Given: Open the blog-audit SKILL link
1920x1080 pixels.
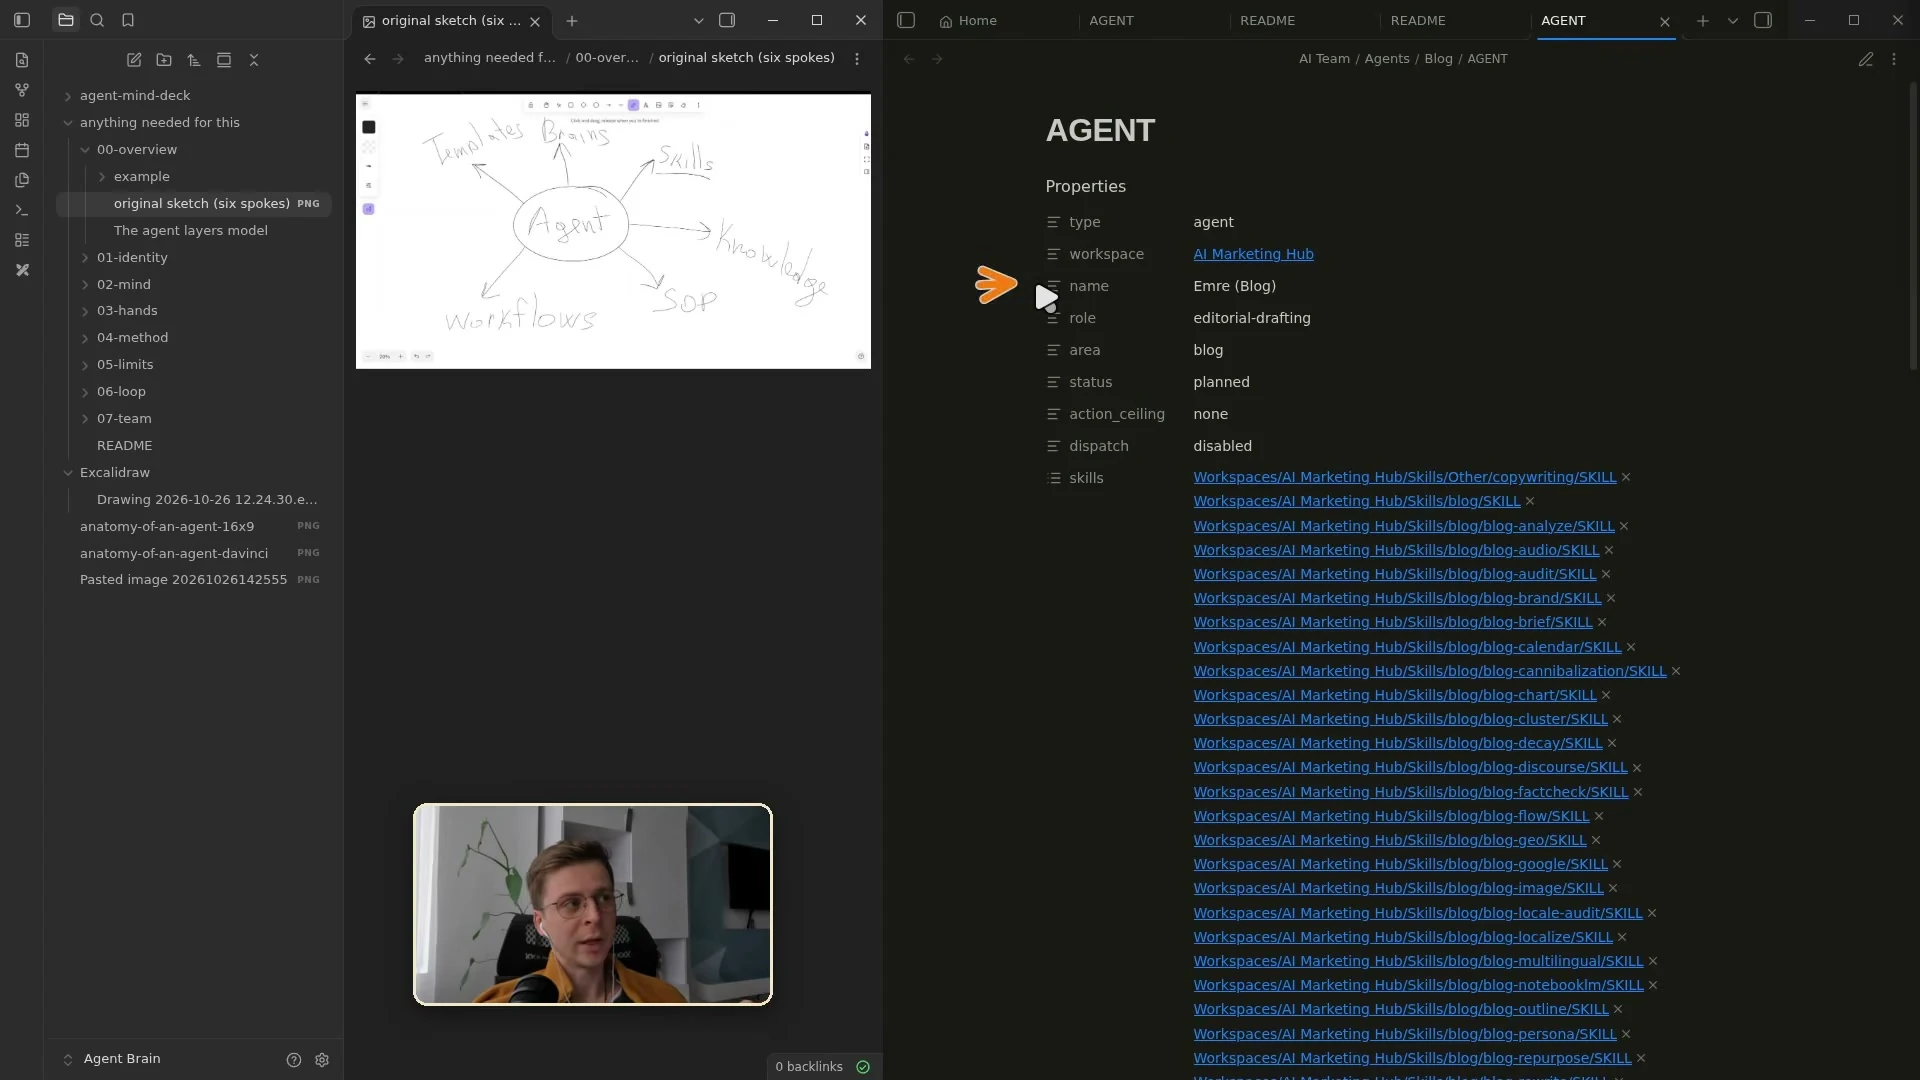Looking at the screenshot, I should (1394, 574).
